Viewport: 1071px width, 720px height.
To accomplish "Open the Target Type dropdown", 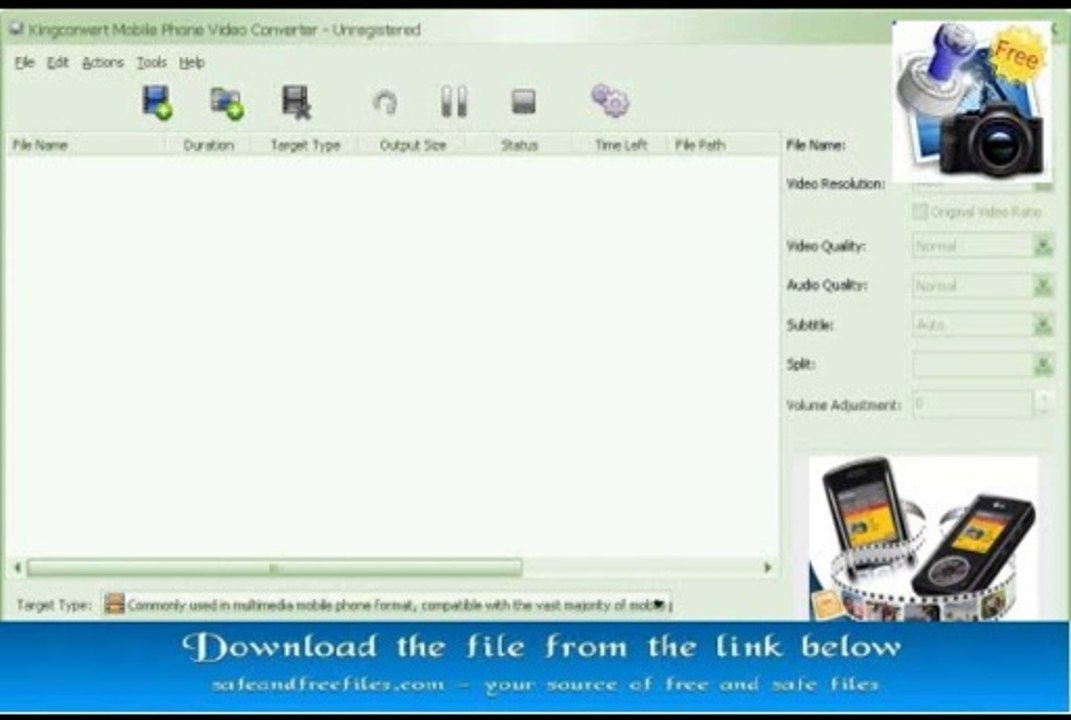I will pos(658,604).
